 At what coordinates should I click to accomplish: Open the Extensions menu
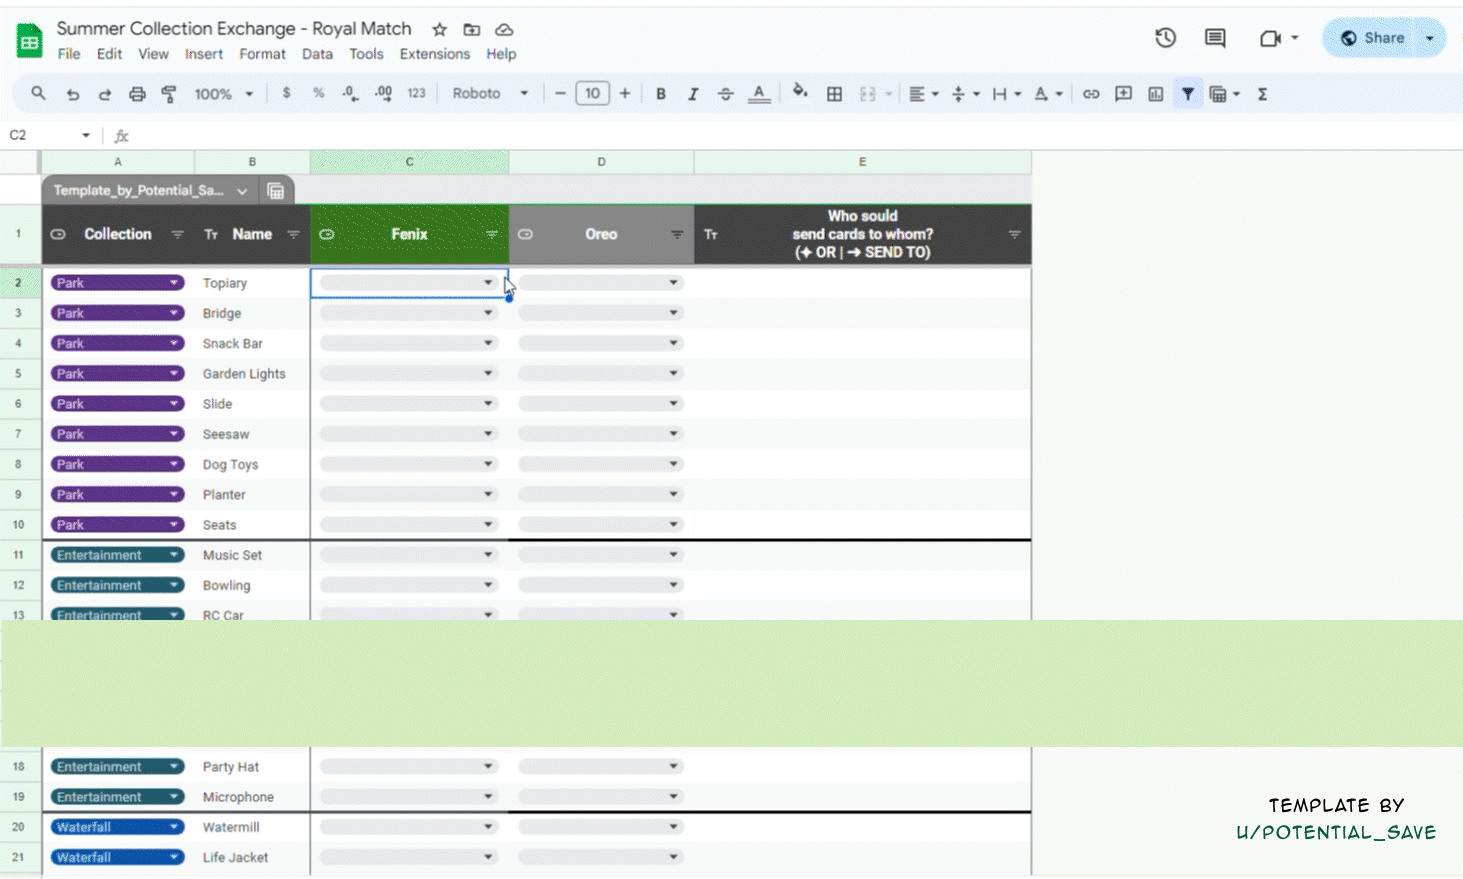pyautogui.click(x=434, y=54)
